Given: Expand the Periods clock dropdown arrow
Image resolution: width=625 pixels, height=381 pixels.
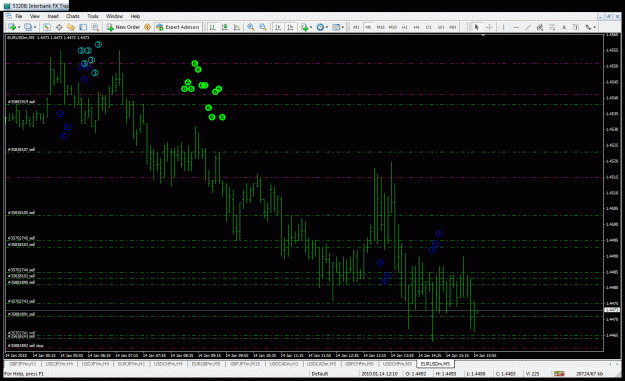Looking at the screenshot, I should (x=327, y=27).
